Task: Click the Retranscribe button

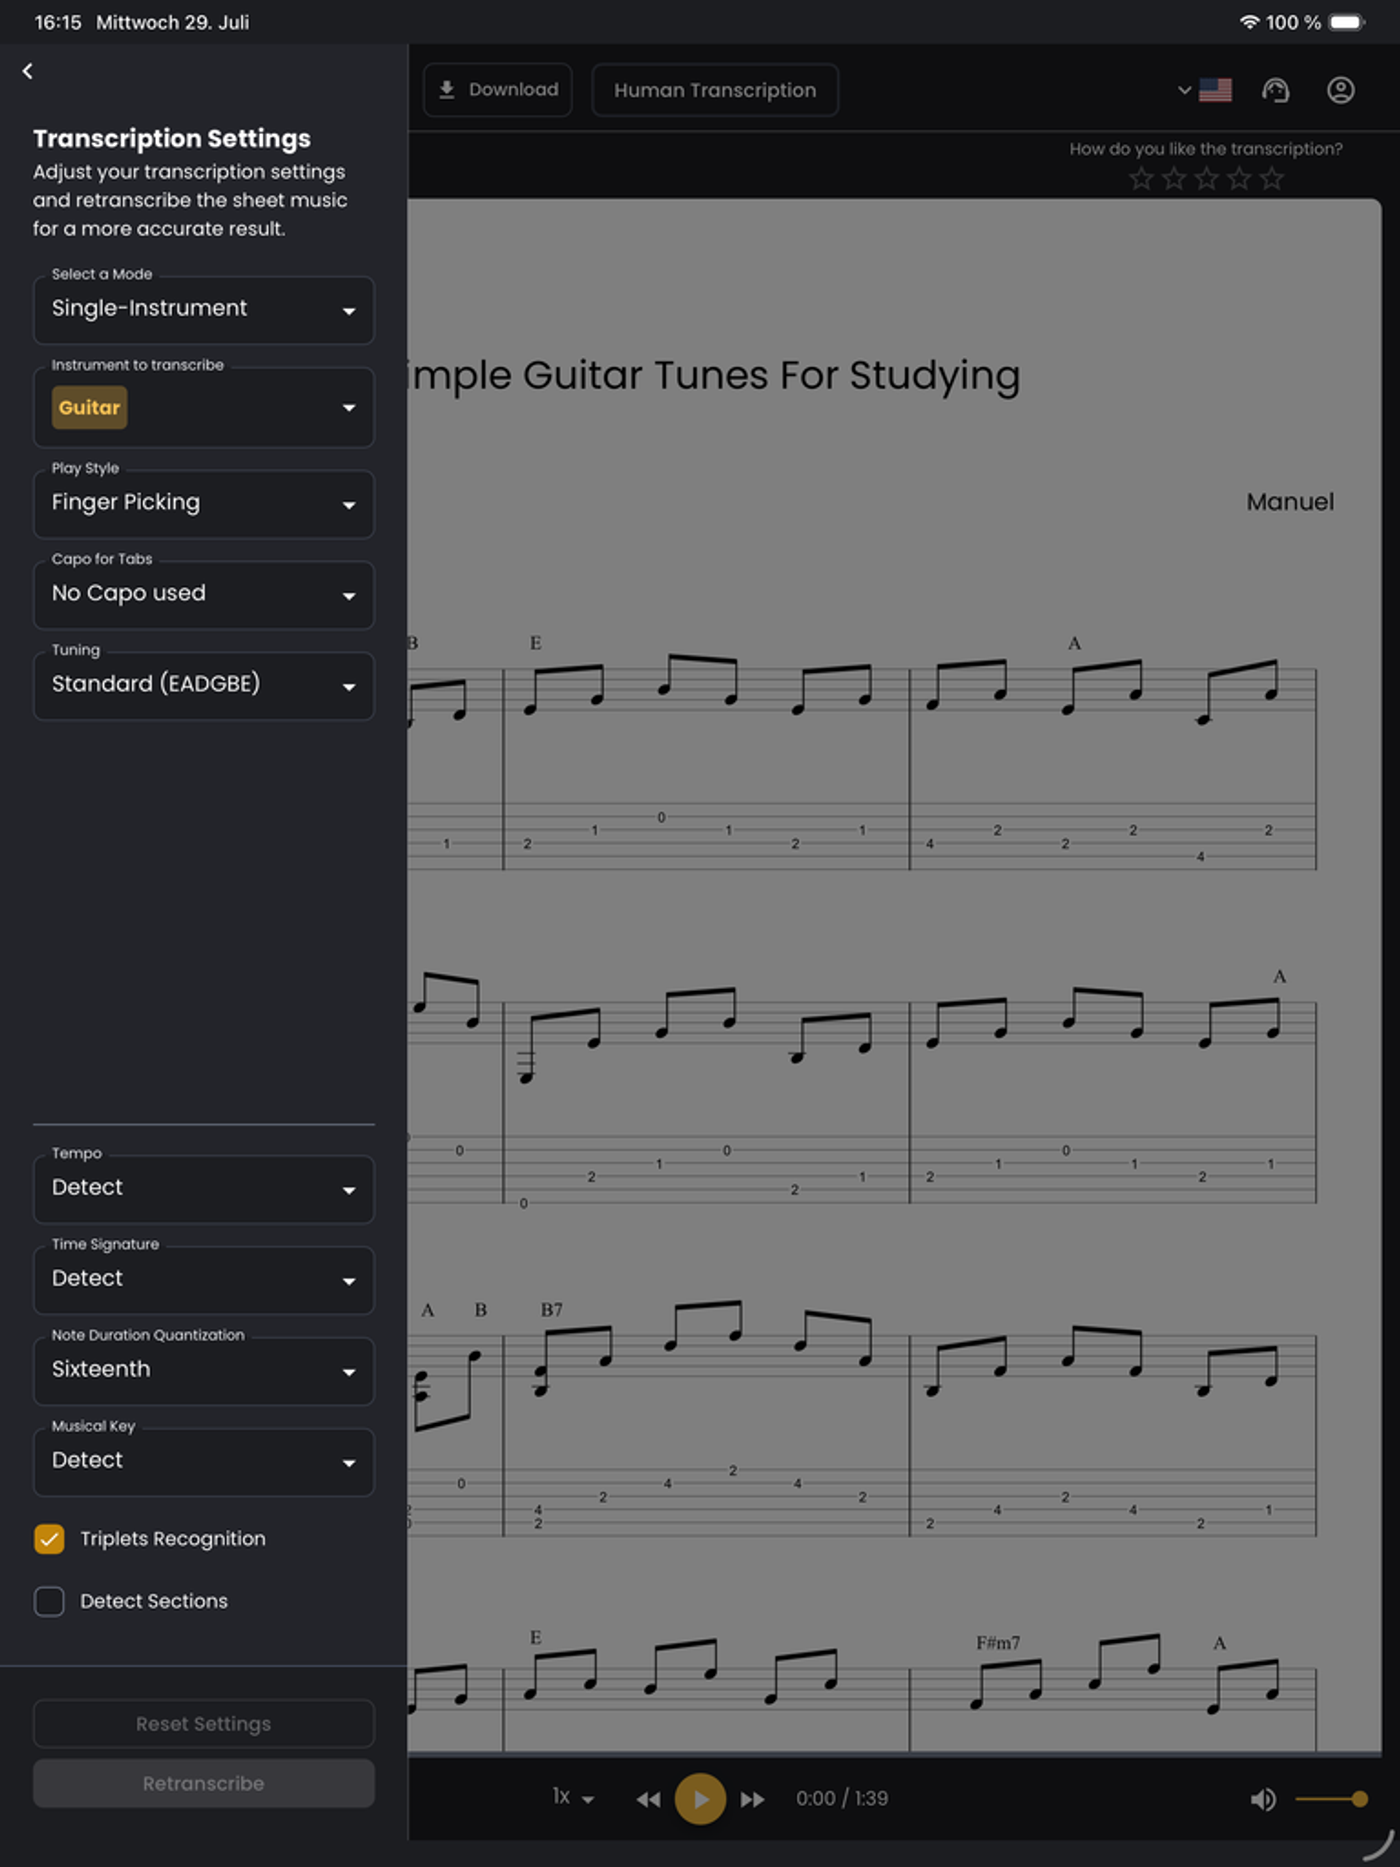Action: coord(204,1783)
